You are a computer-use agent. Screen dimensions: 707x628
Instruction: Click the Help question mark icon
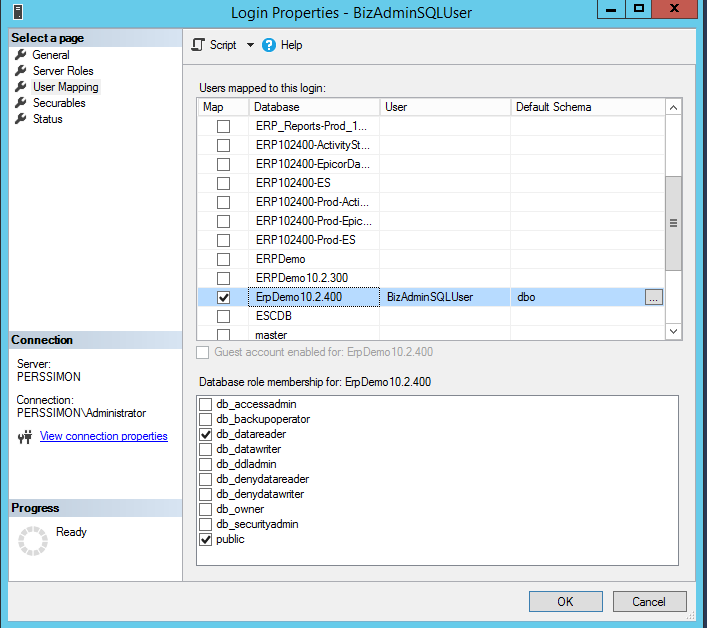pyautogui.click(x=269, y=45)
